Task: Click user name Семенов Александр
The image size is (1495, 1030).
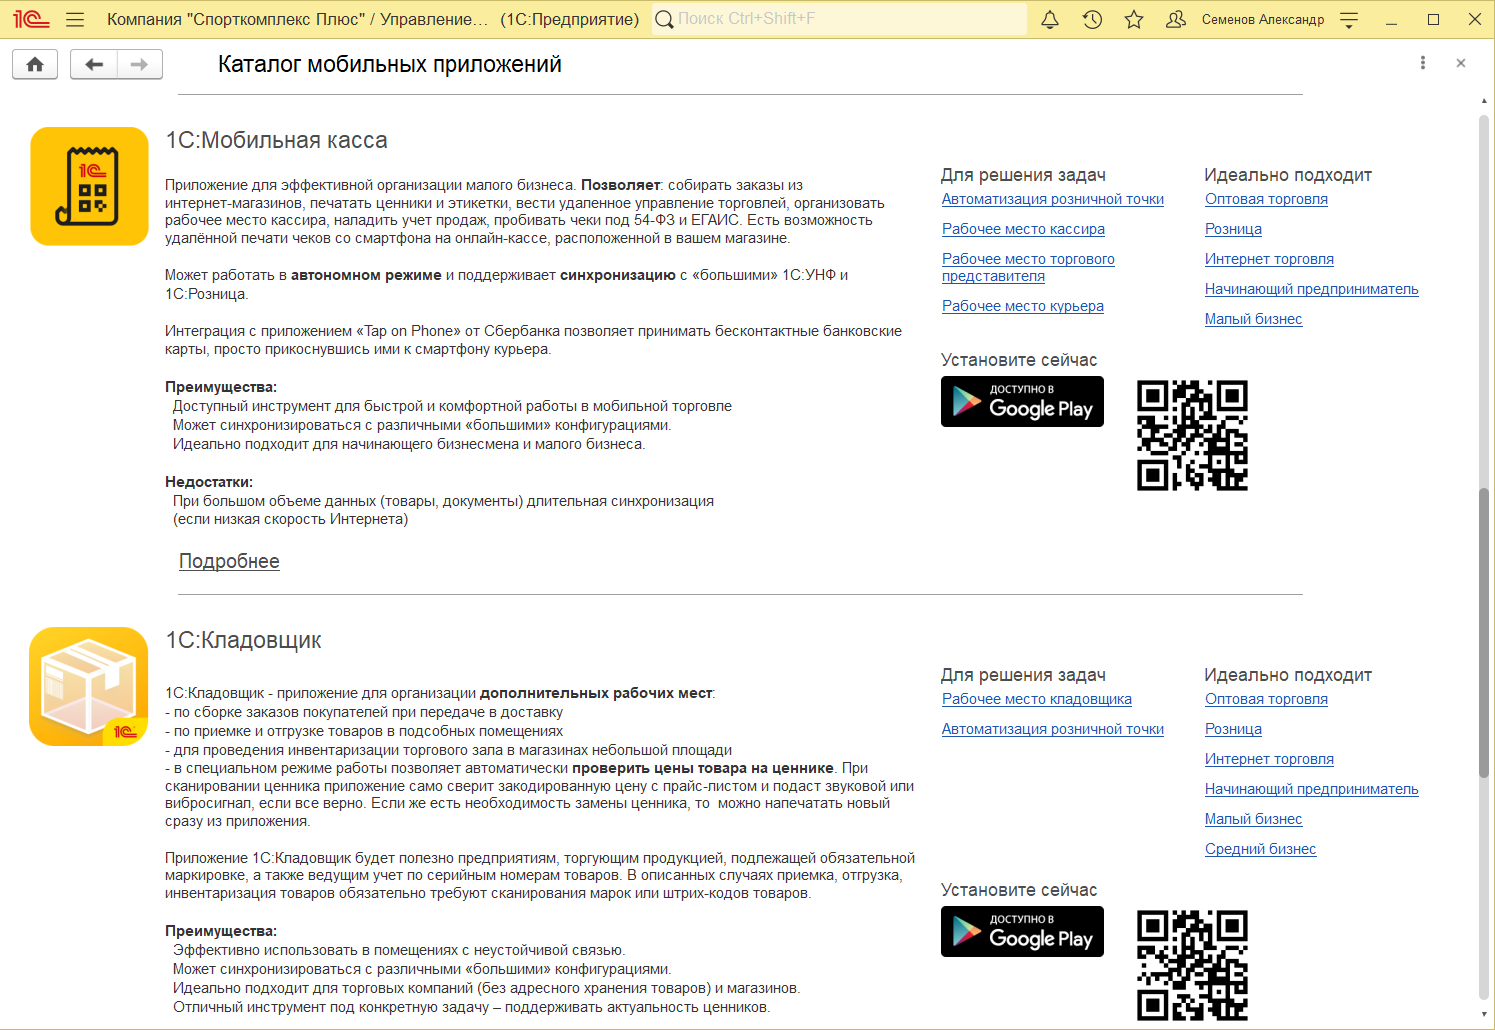Action: pos(1263,19)
